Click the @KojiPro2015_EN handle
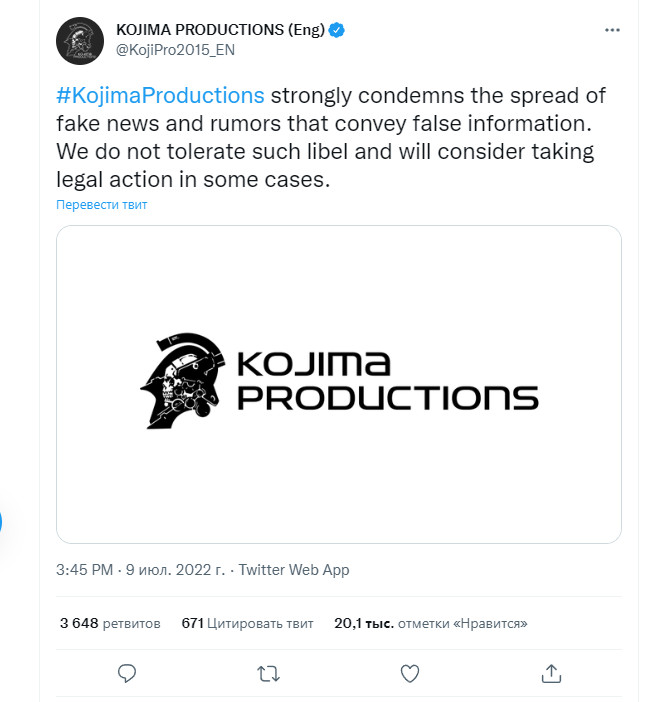The width and height of the screenshot is (647, 702). (x=175, y=49)
